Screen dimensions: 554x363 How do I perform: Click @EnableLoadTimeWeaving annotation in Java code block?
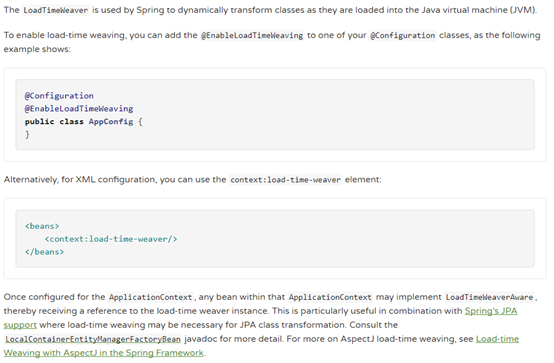coord(79,109)
